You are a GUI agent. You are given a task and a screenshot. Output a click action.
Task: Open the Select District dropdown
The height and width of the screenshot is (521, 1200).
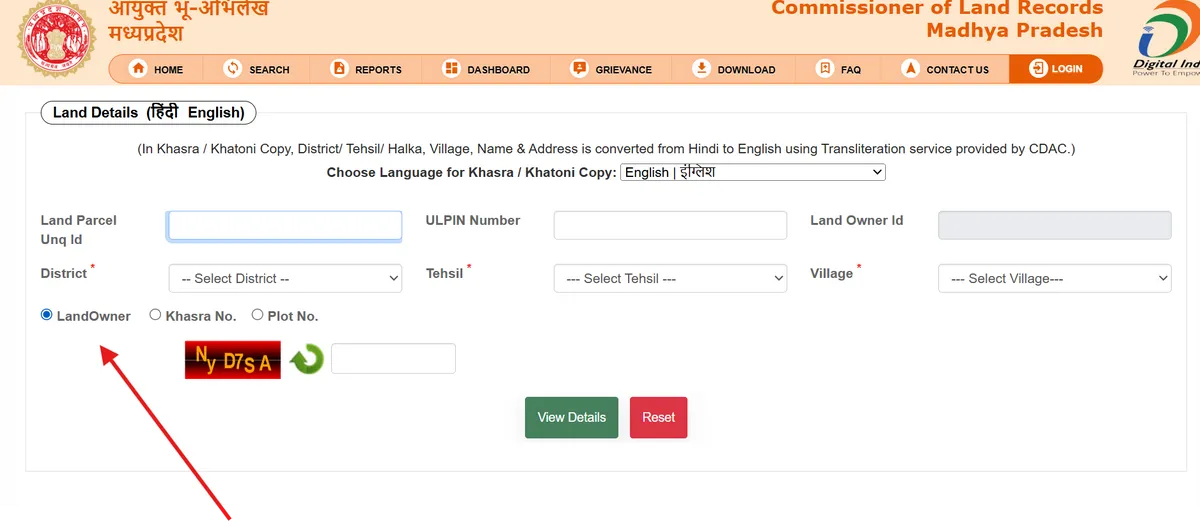point(285,278)
